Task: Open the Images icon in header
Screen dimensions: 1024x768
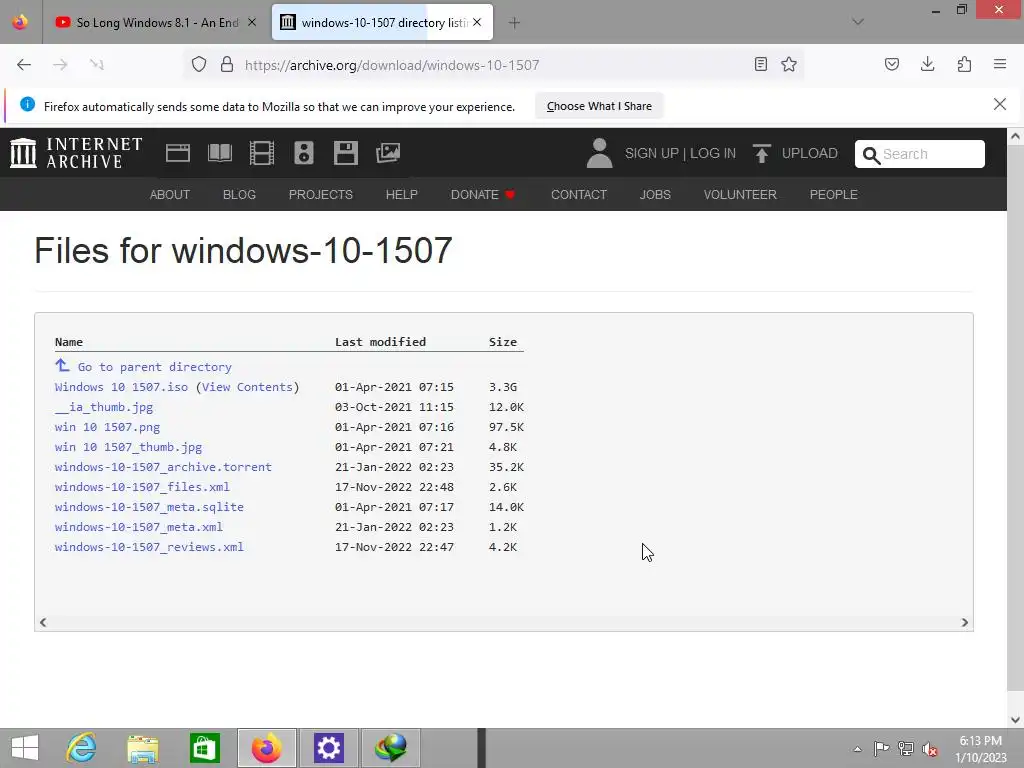Action: (x=388, y=153)
